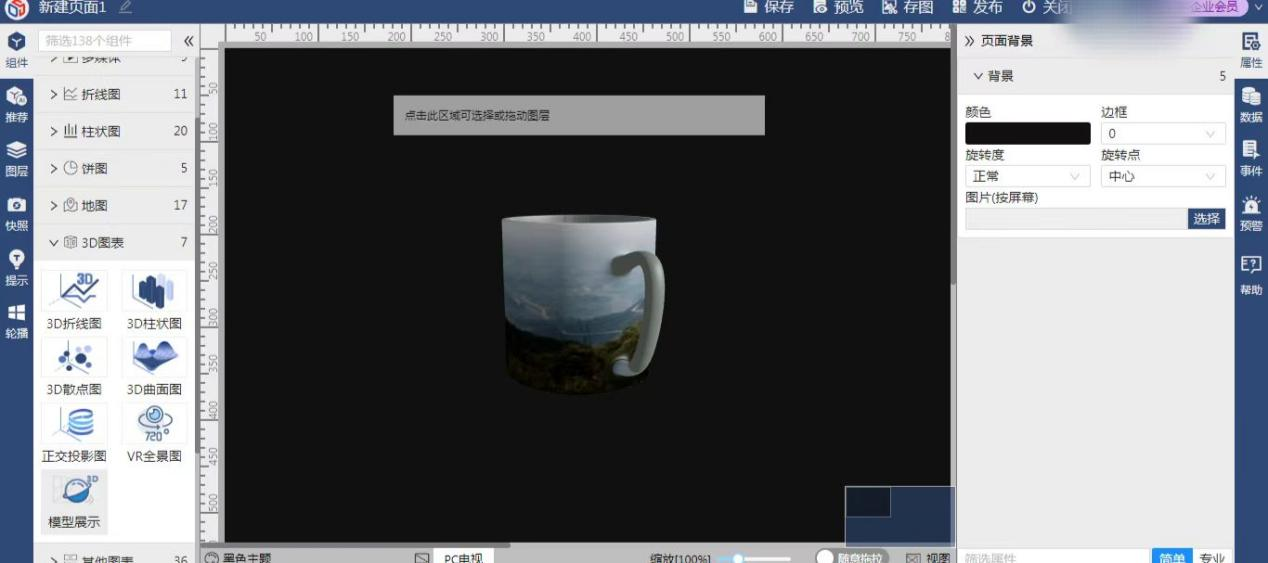1268x563 pixels.
Task: Click the 点击此区域可选择或拖动图层 bar
Action: pos(579,115)
